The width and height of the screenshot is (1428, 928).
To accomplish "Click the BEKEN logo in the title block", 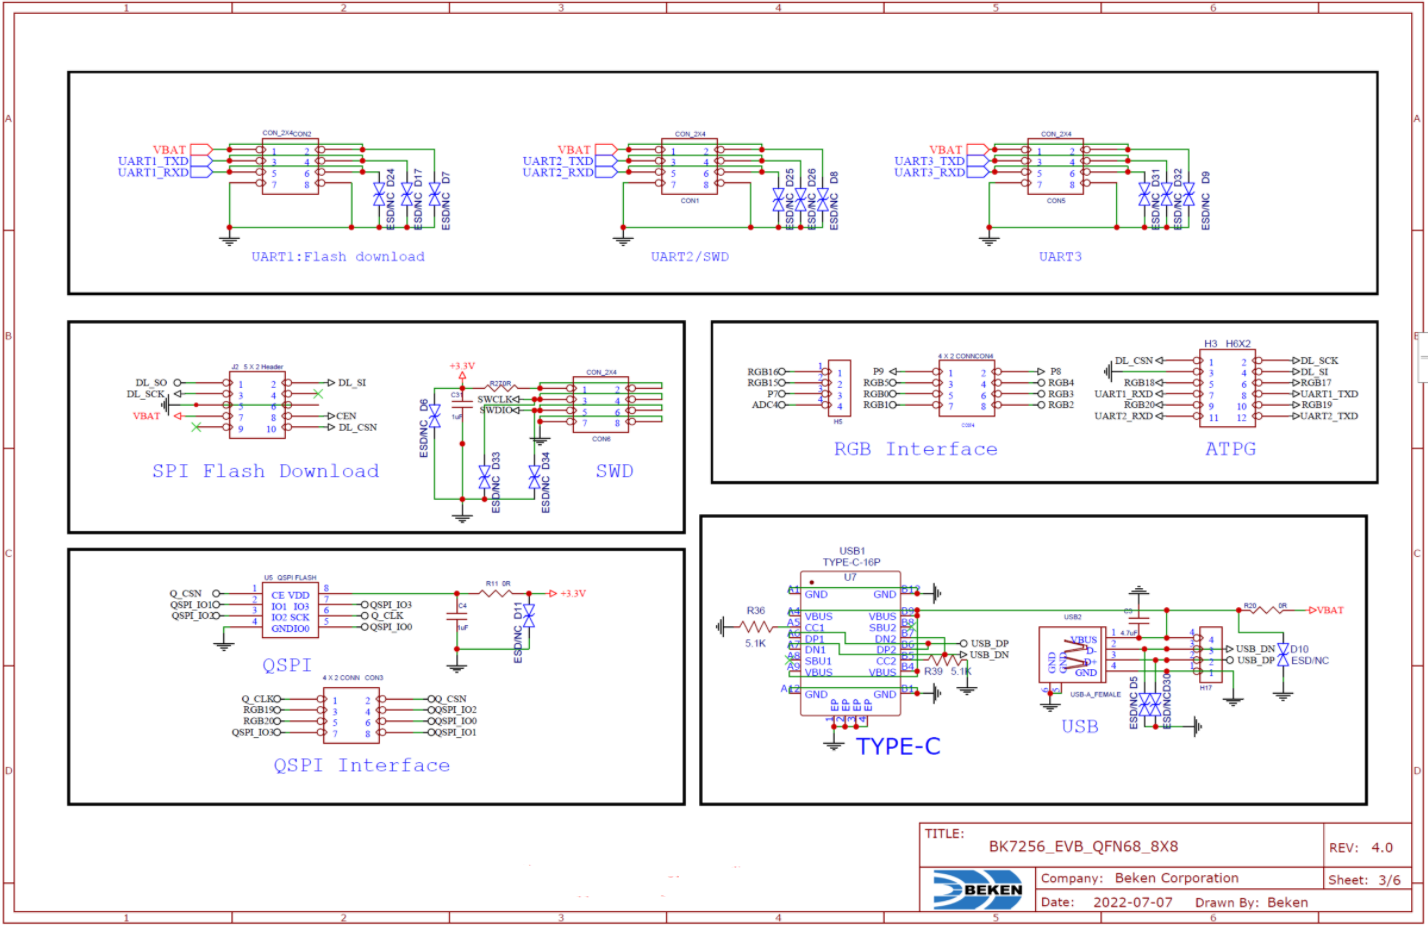I will coord(978,889).
